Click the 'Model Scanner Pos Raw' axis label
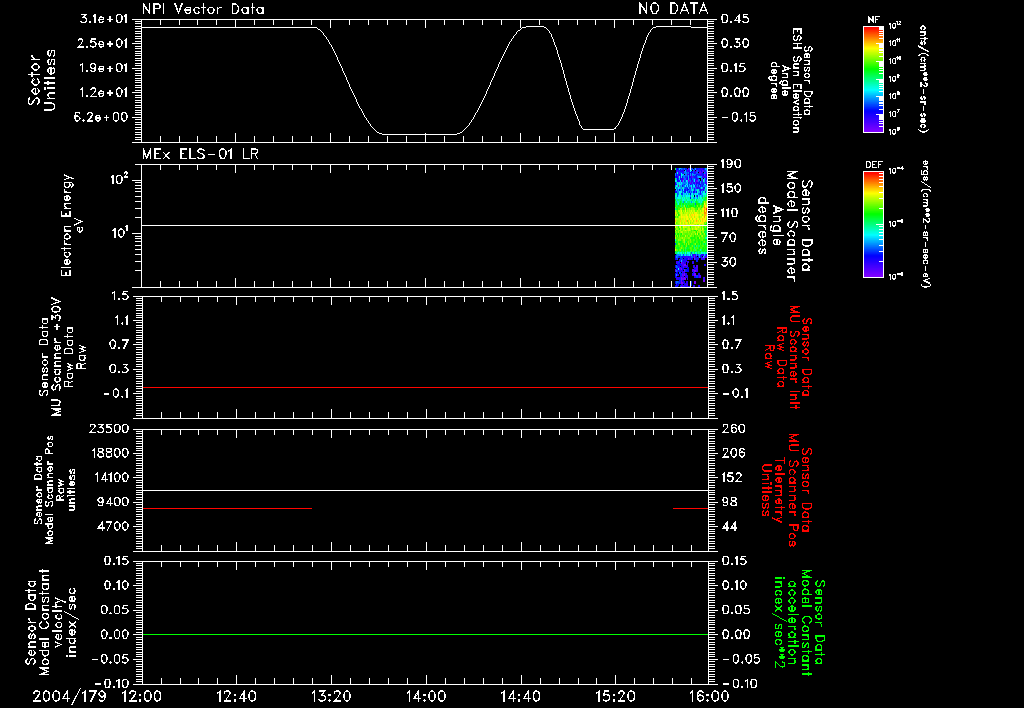The width and height of the screenshot is (1024, 708). (x=55, y=490)
